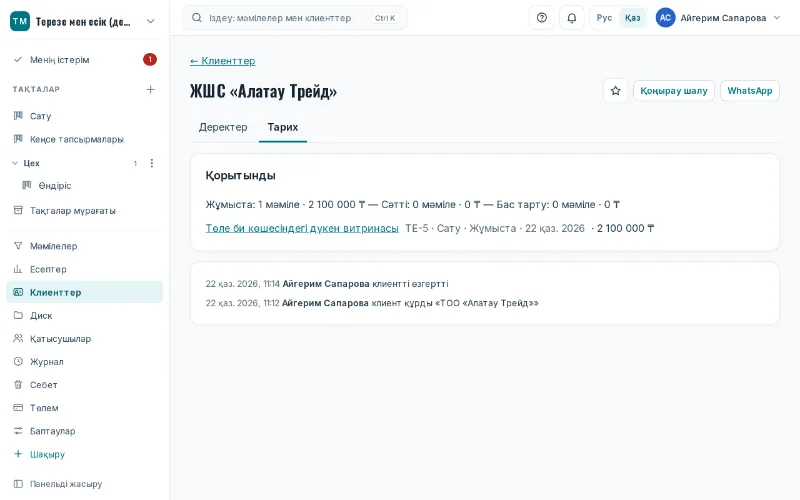
Task: Collapse the Цех board group
Action: (x=15, y=163)
